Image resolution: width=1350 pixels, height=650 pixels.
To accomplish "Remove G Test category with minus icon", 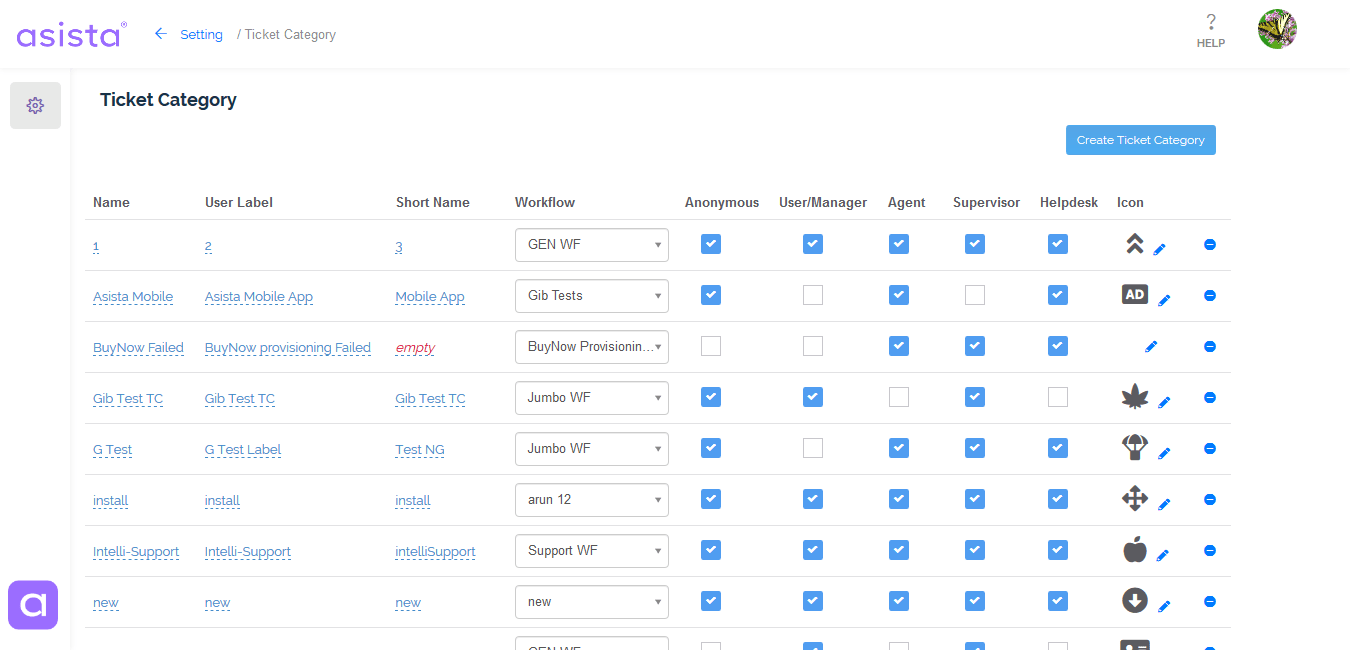I will (x=1210, y=448).
